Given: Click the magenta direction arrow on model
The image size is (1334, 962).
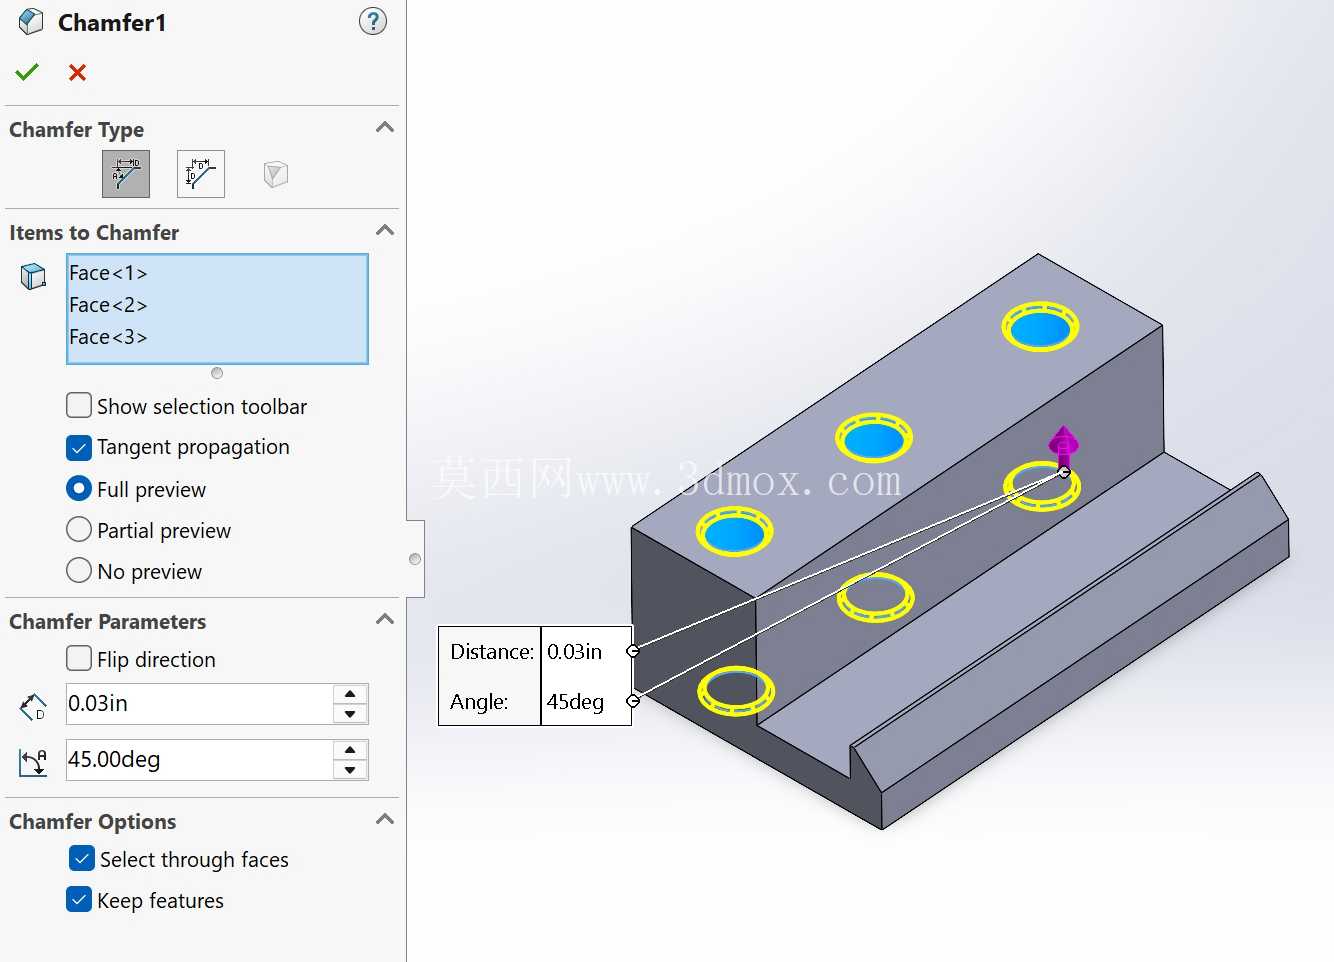Looking at the screenshot, I should 1063,444.
